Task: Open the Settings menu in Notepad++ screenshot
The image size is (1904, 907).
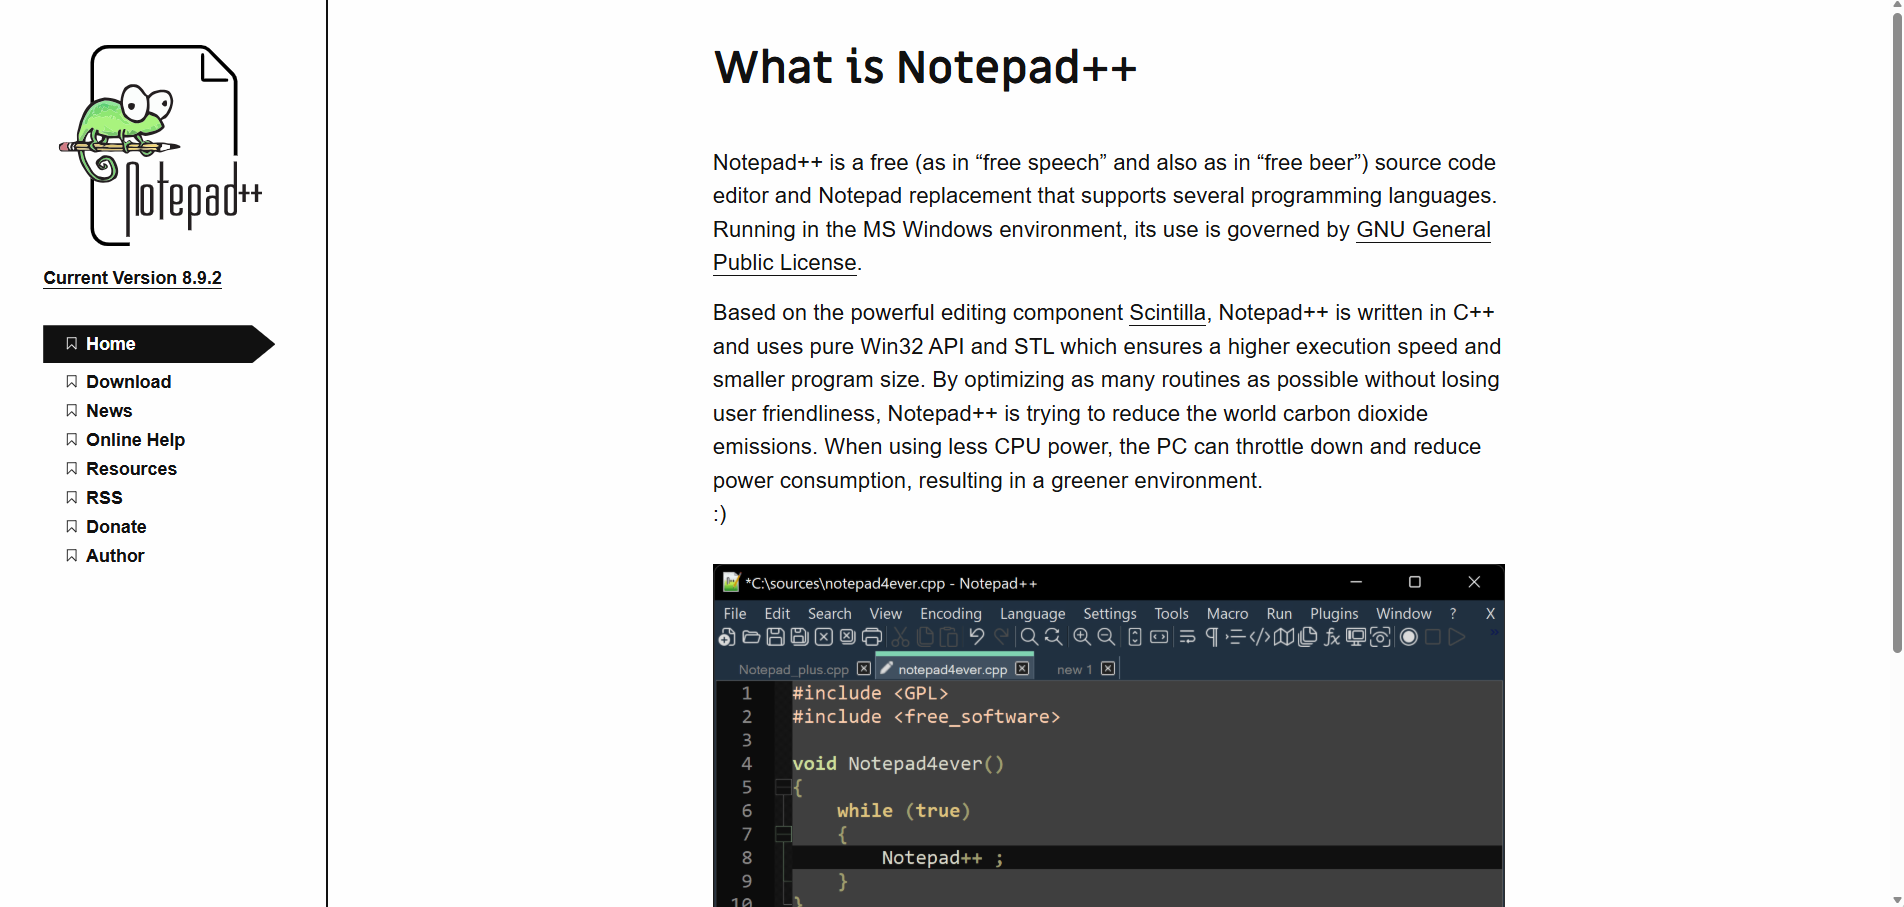Action: click(1110, 614)
